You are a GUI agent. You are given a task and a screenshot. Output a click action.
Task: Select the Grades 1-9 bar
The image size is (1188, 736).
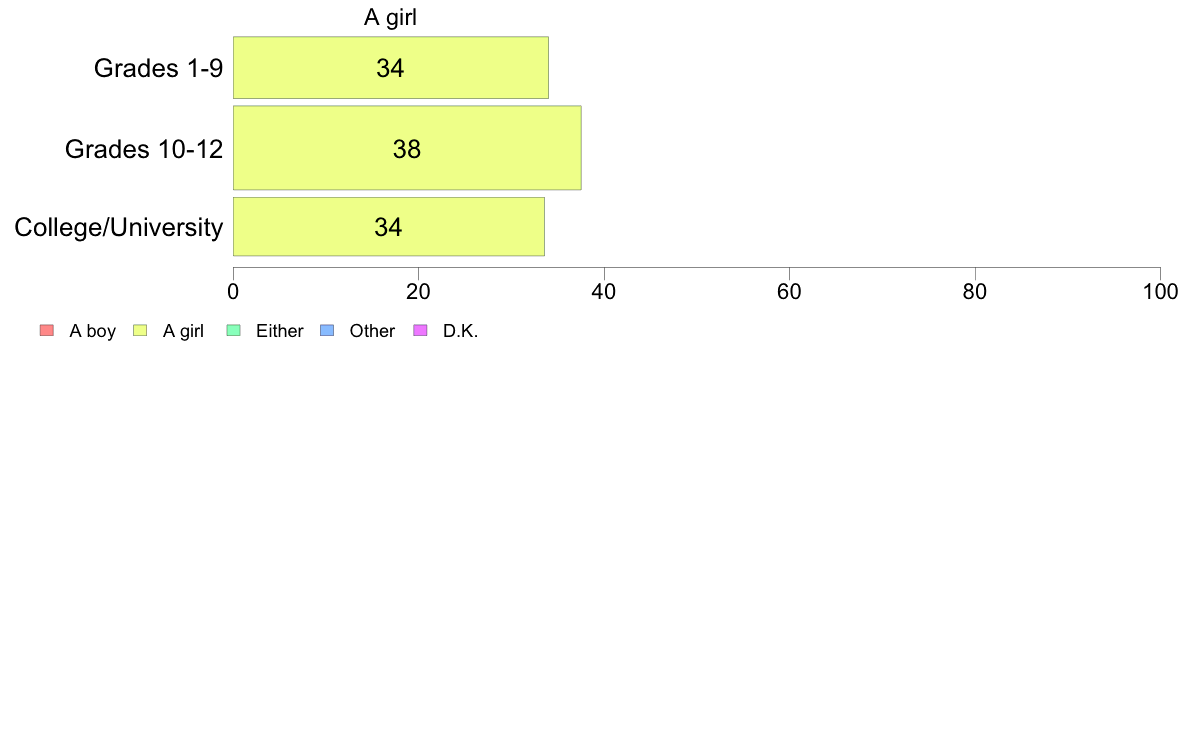(391, 67)
